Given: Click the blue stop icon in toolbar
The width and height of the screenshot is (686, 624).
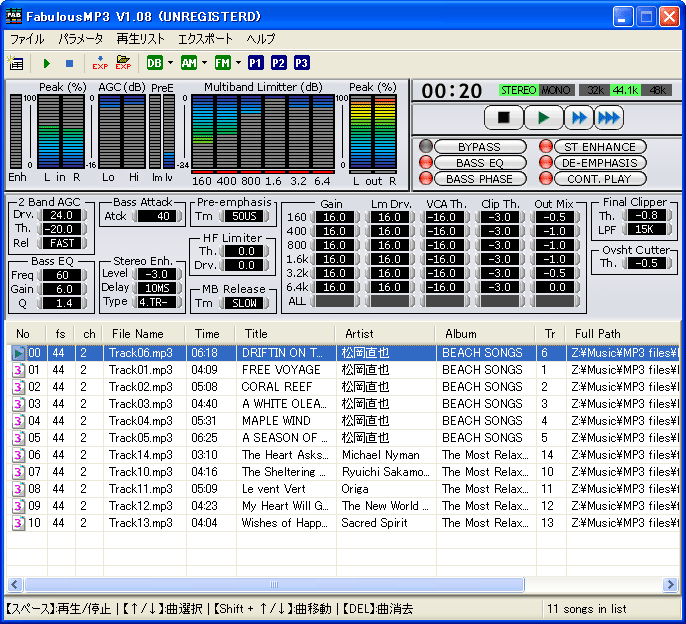Looking at the screenshot, I should pos(69,63).
